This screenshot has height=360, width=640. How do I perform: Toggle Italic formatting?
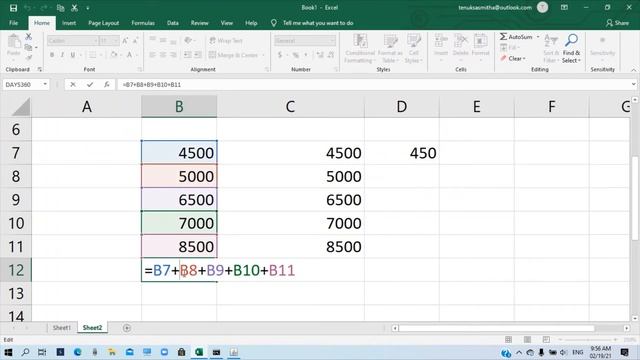pyautogui.click(x=62, y=55)
